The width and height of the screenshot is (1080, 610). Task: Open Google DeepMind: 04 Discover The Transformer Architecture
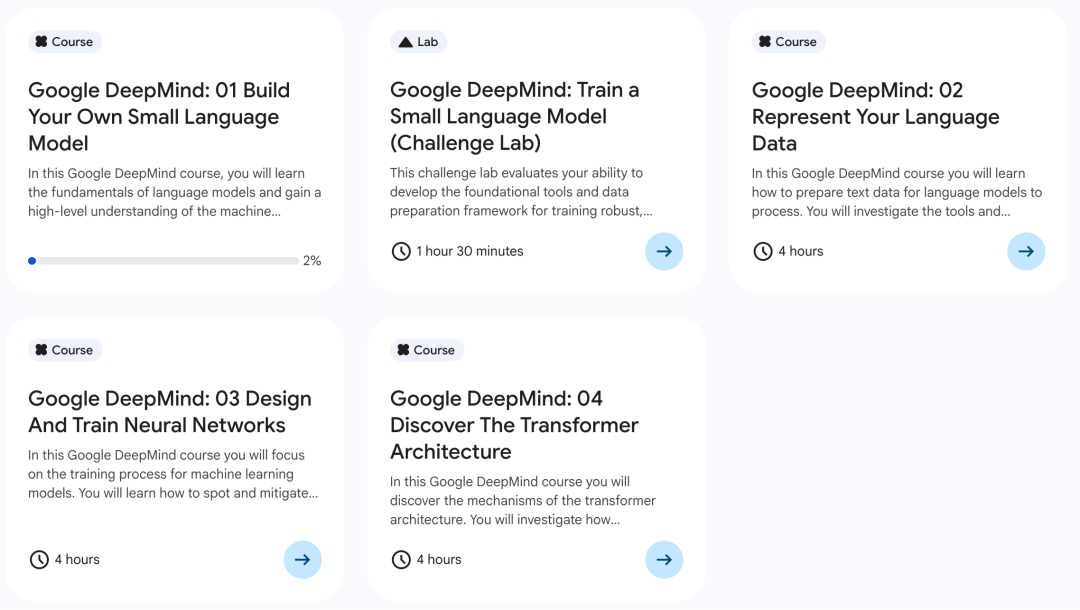coord(514,425)
